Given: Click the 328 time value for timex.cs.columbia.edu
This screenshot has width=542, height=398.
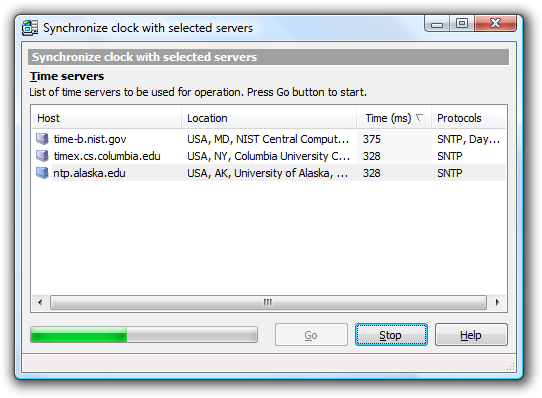Looking at the screenshot, I should pyautogui.click(x=372, y=156).
